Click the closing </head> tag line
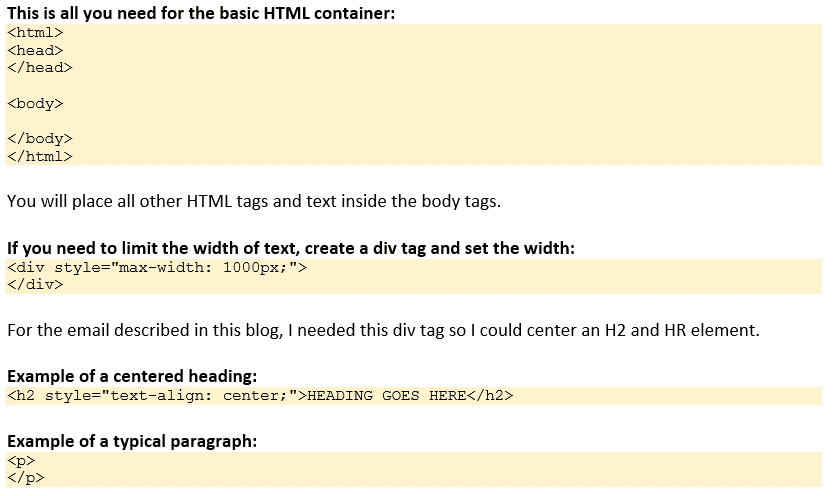Viewport: 833px width, 496px height. pos(40,67)
